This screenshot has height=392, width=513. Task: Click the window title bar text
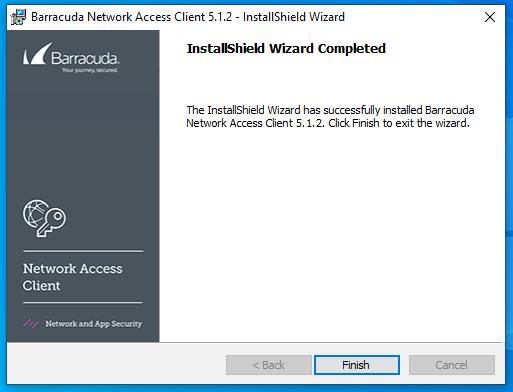coord(188,17)
